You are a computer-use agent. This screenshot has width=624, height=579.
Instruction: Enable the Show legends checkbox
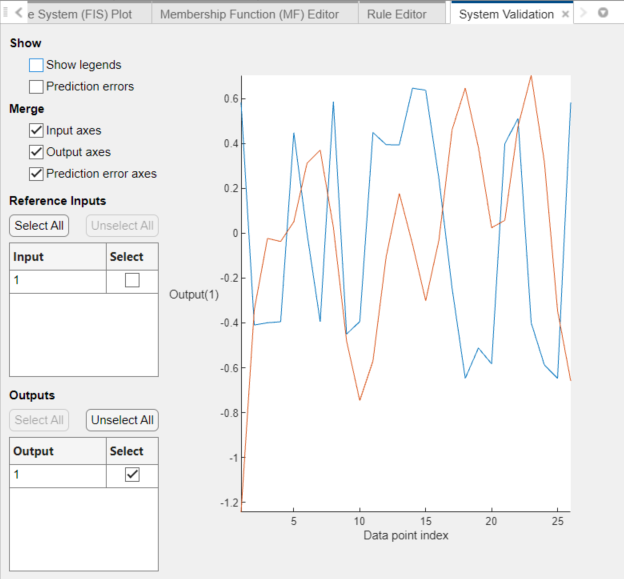tap(36, 65)
